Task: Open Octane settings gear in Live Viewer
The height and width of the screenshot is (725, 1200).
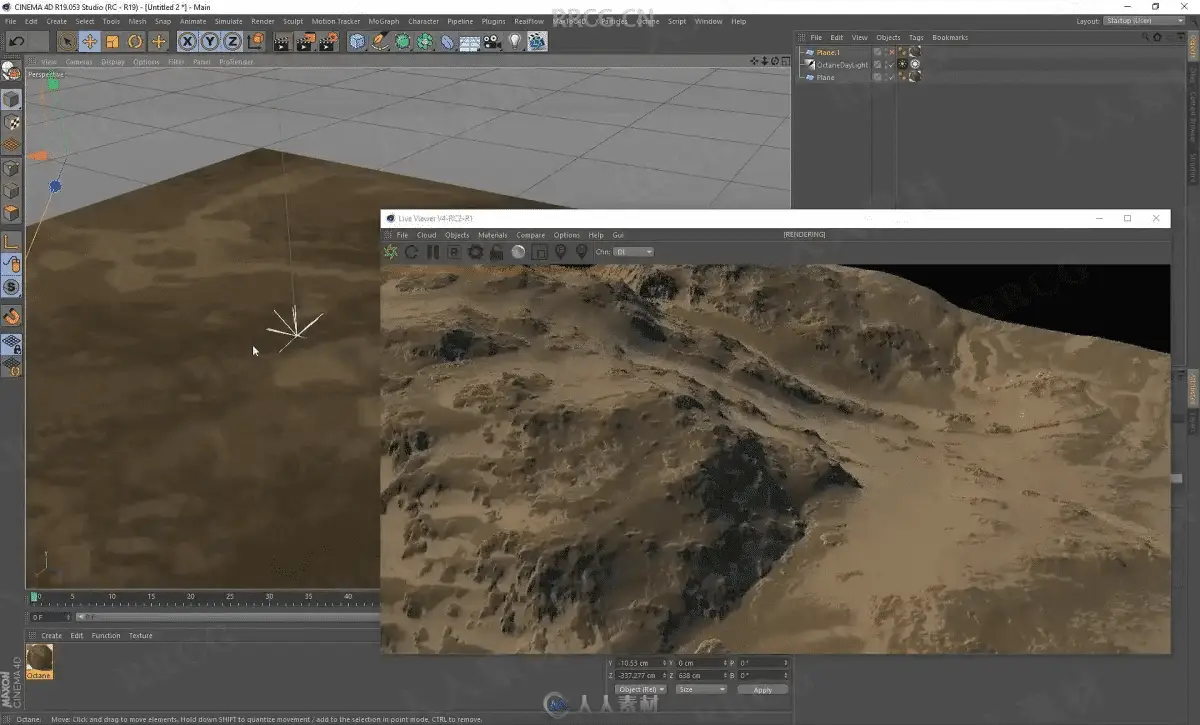Action: pyautogui.click(x=475, y=252)
